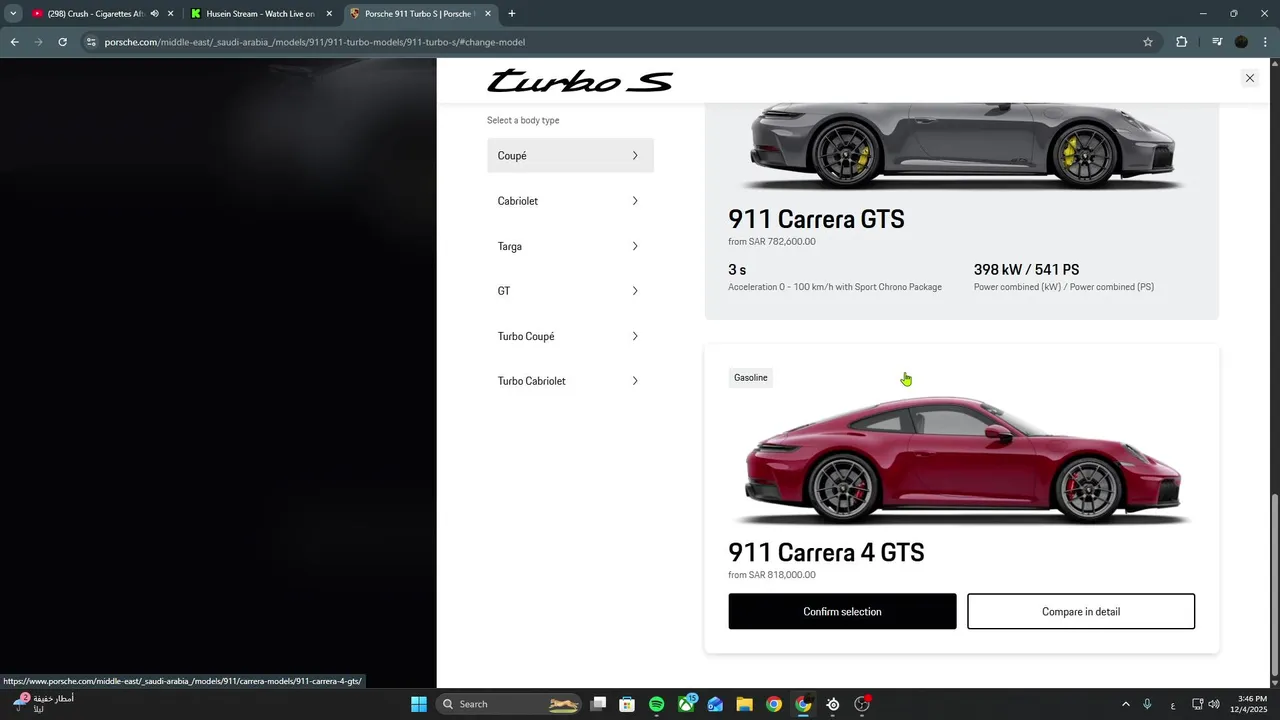Click the page vertical scrollbar thumb
Screen dimensions: 1280x720
(x=1273, y=583)
